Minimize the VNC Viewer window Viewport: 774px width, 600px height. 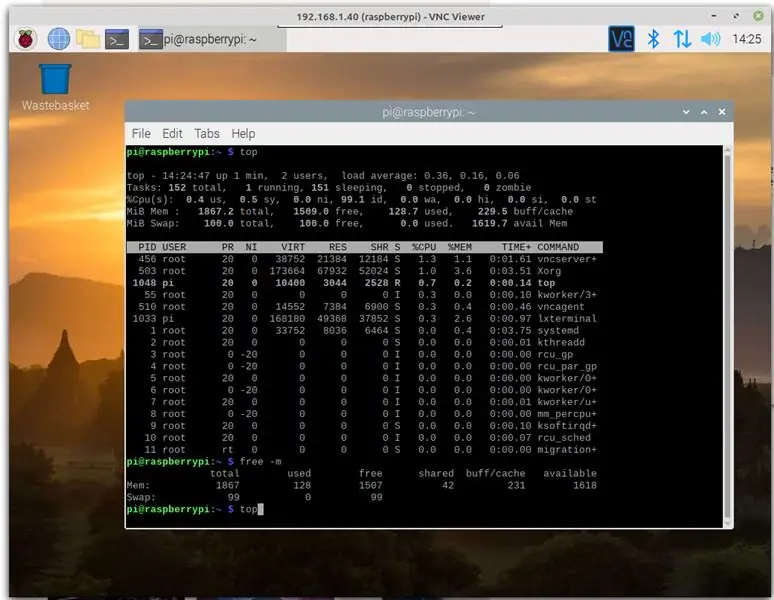pyautogui.click(x=714, y=16)
